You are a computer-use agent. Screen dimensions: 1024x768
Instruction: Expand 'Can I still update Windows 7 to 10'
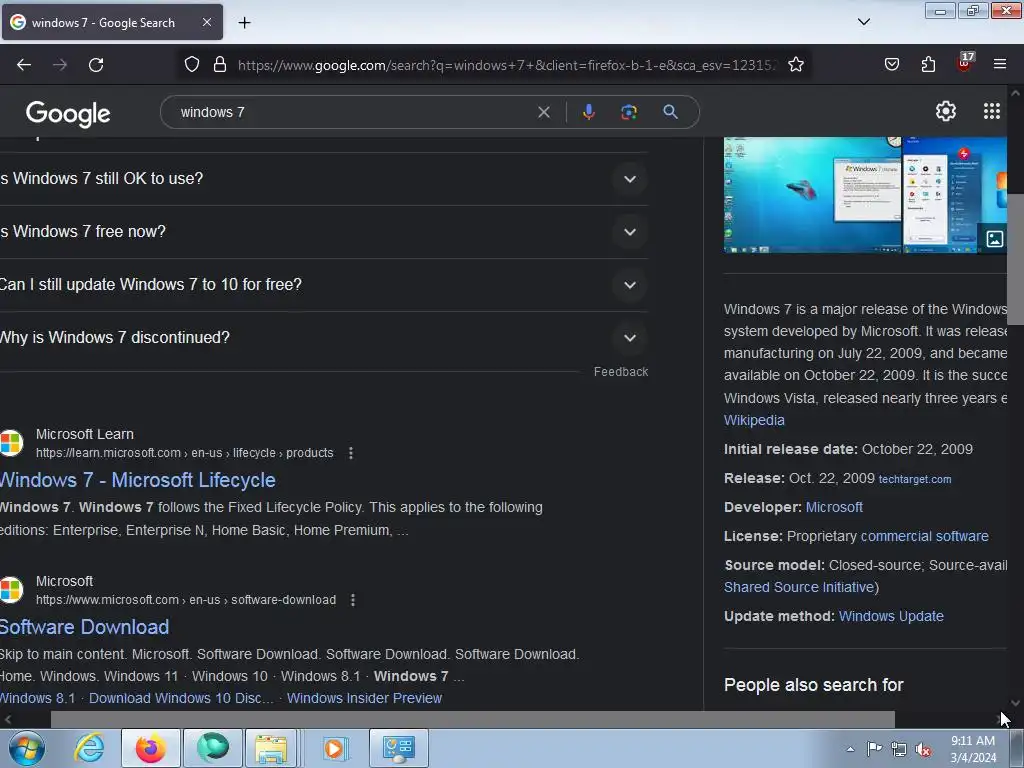pyautogui.click(x=324, y=285)
